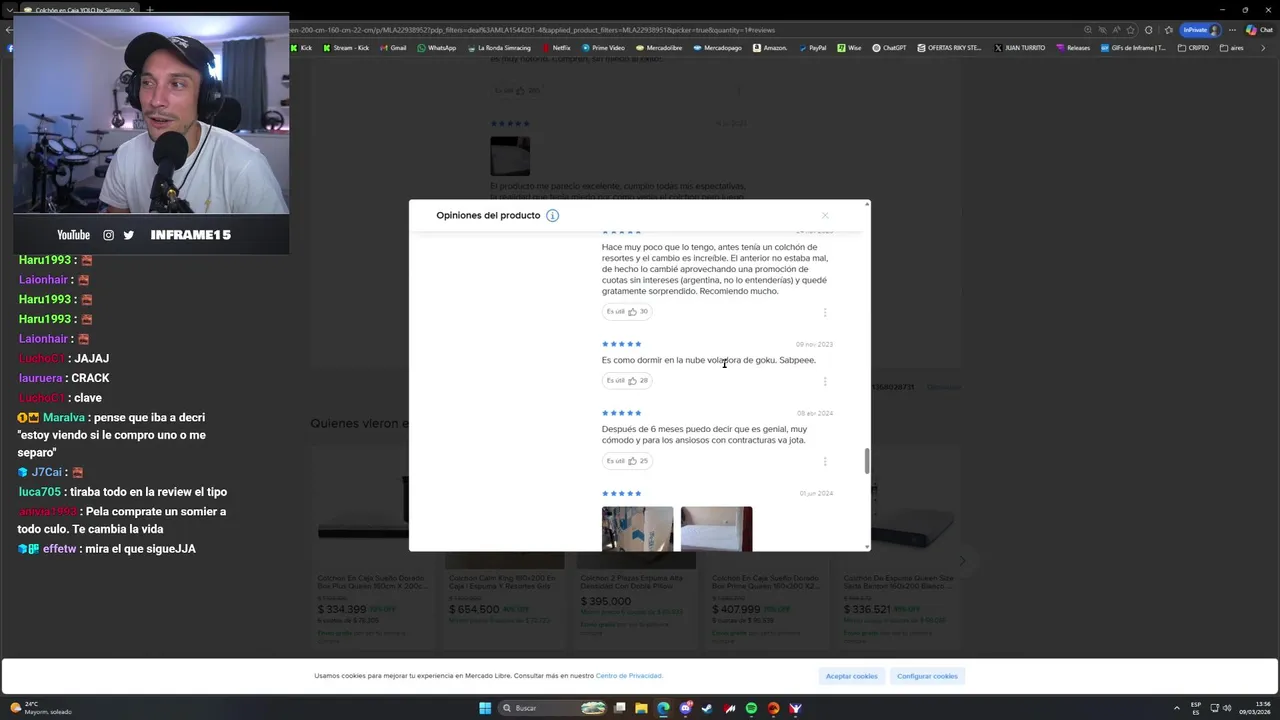Expand CRIPTO bookmarks folder
The height and width of the screenshot is (720, 1280).
pos(1193,47)
